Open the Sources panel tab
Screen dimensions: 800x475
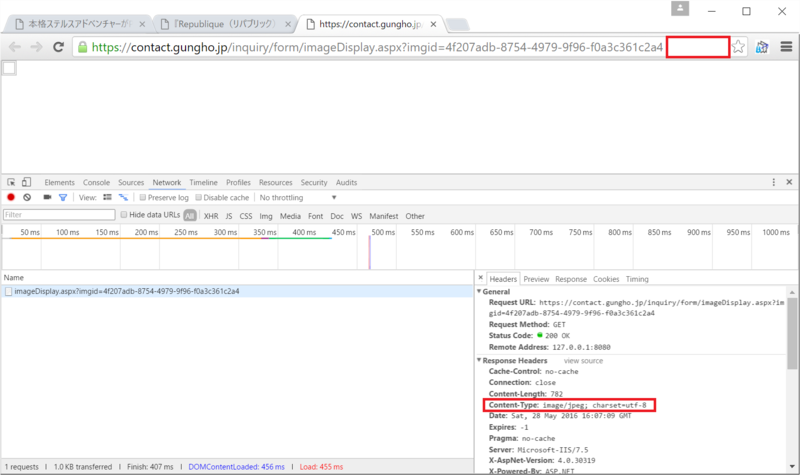131,183
